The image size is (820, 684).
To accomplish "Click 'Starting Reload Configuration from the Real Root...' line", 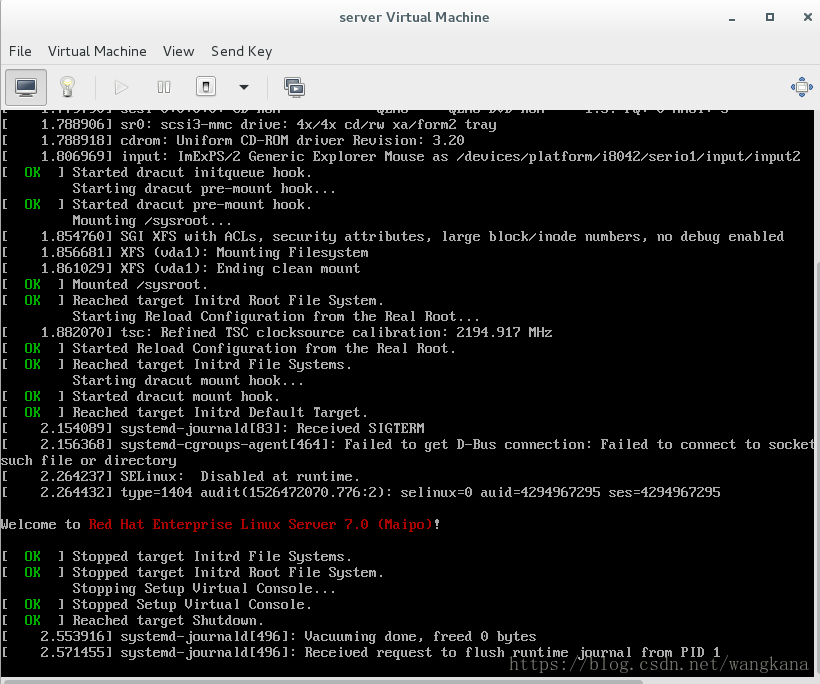I will coord(276,316).
